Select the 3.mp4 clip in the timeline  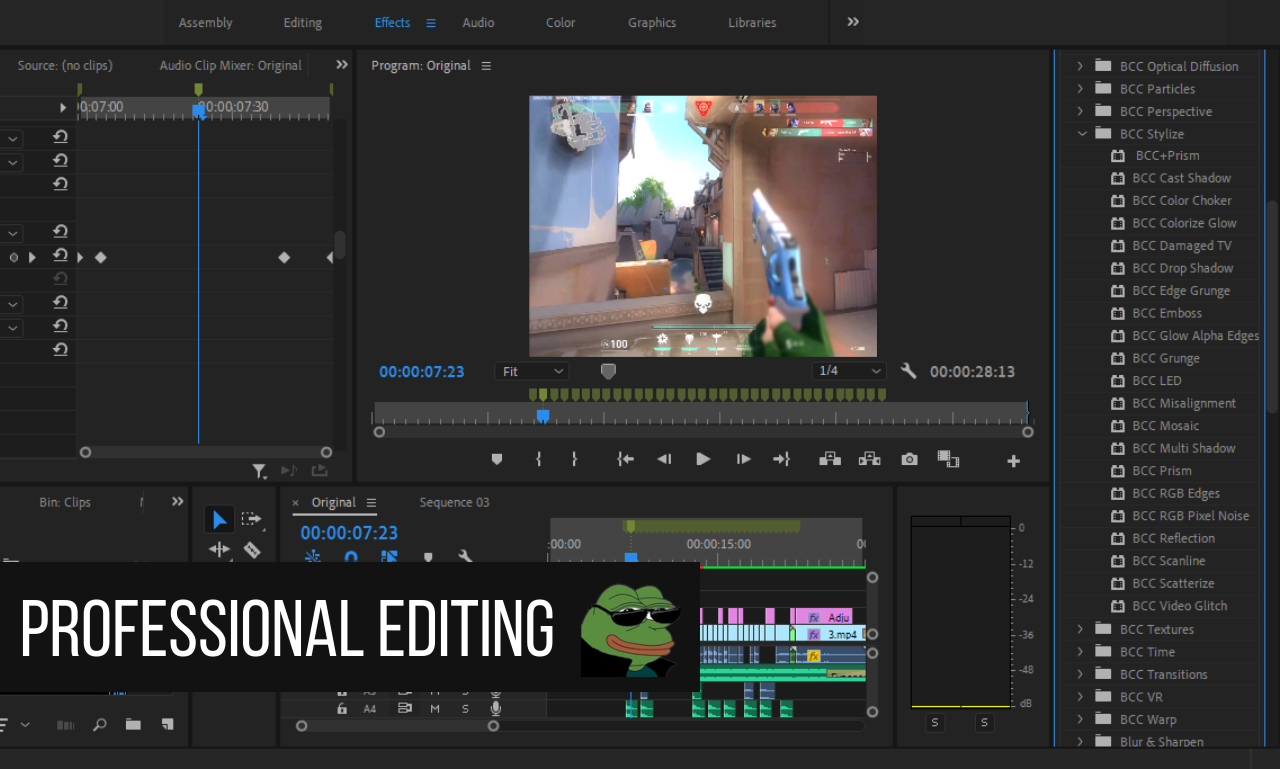(x=832, y=634)
